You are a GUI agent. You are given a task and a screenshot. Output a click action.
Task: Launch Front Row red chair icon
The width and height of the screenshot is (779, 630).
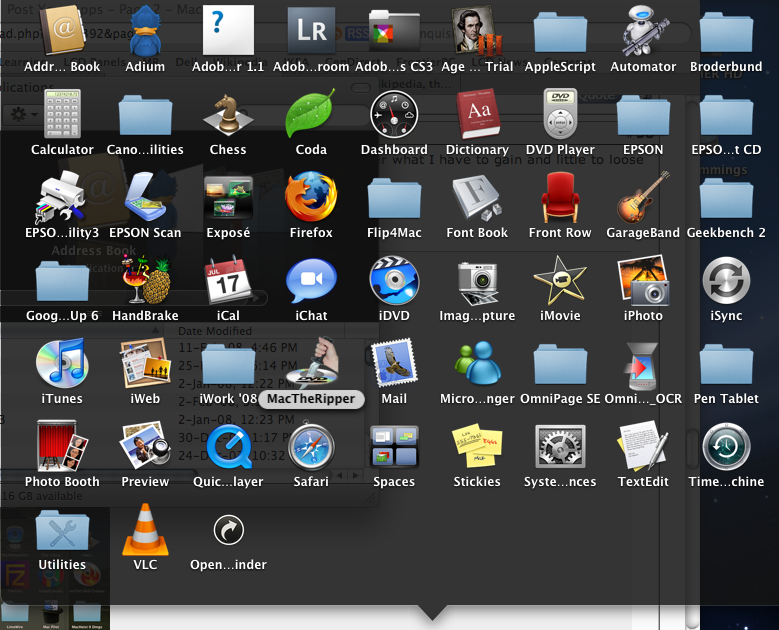click(x=560, y=197)
